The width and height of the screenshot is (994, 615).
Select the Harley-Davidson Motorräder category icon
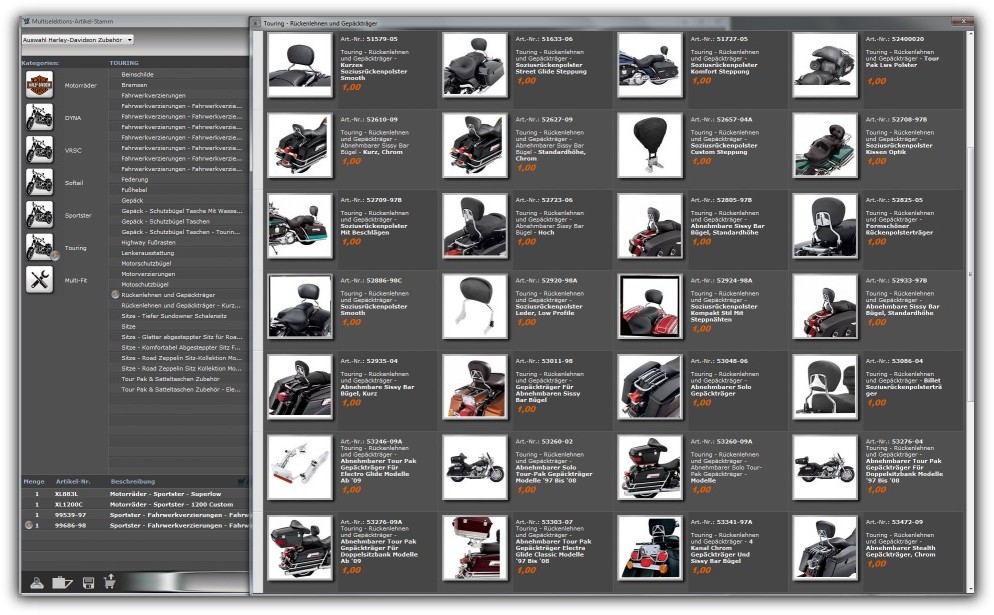coord(39,86)
